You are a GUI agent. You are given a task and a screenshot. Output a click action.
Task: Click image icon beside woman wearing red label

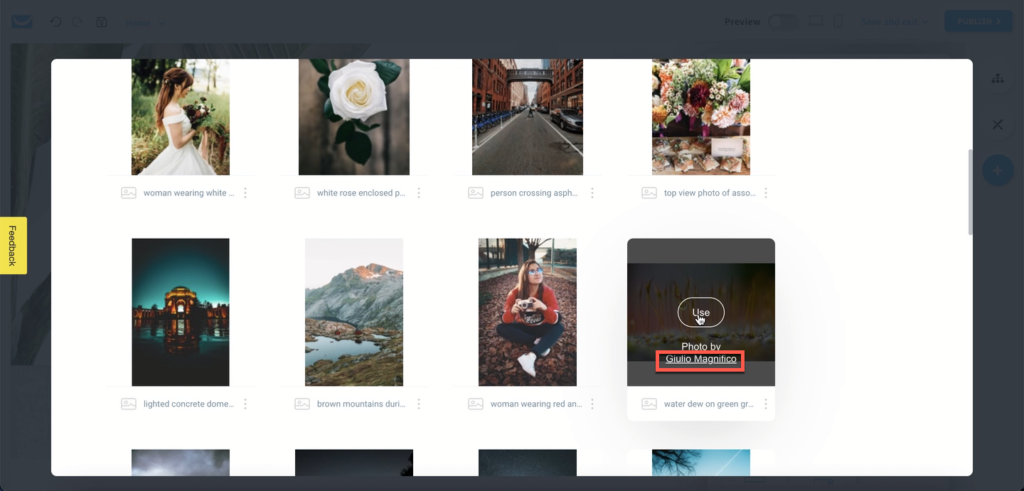click(475, 404)
